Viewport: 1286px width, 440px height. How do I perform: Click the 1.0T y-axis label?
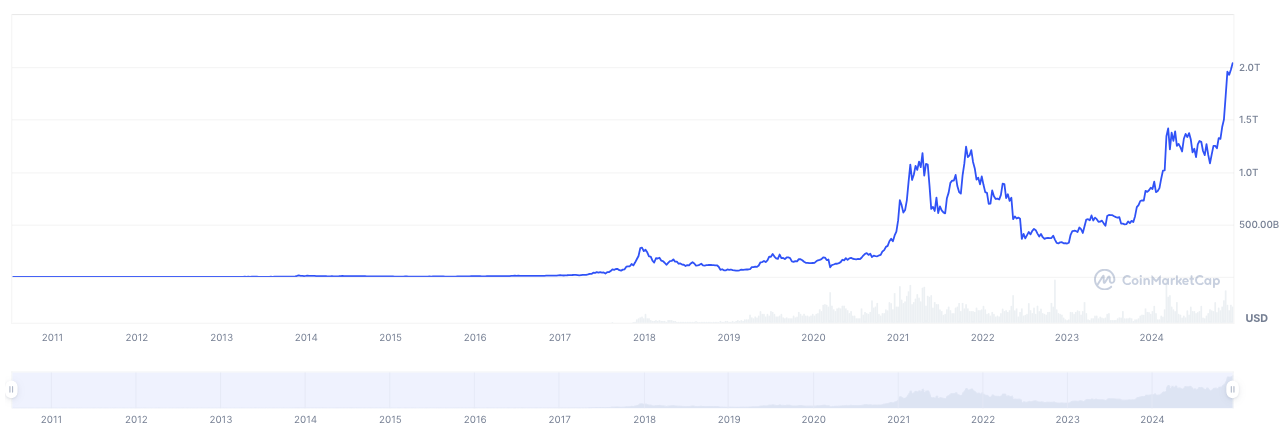pyautogui.click(x=1248, y=173)
